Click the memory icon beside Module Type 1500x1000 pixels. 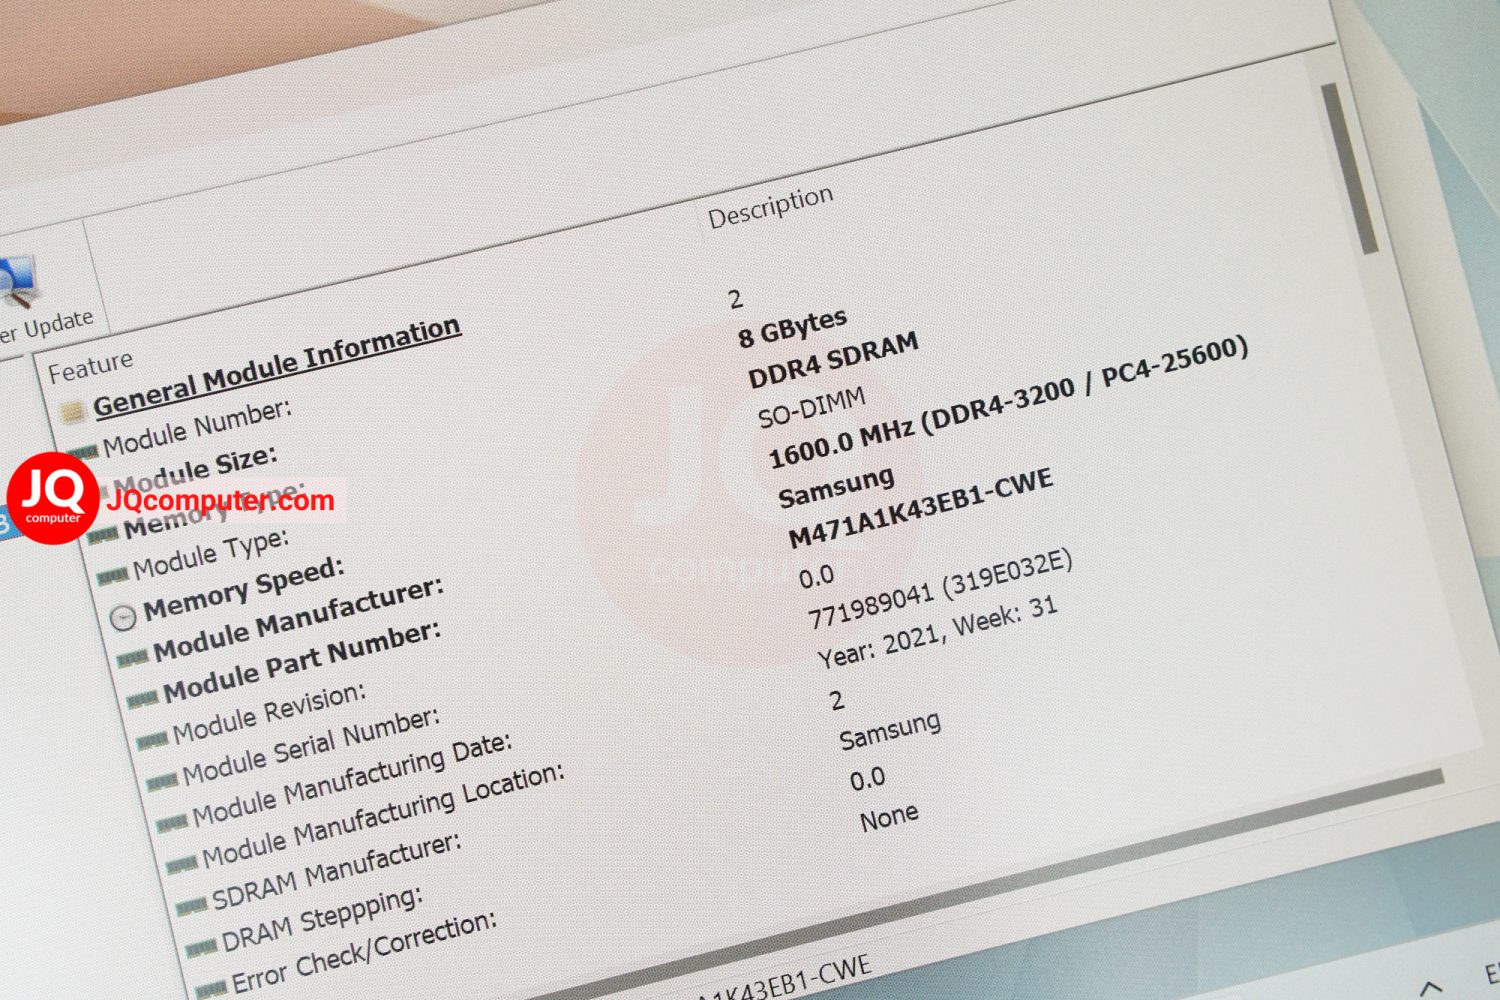112,576
